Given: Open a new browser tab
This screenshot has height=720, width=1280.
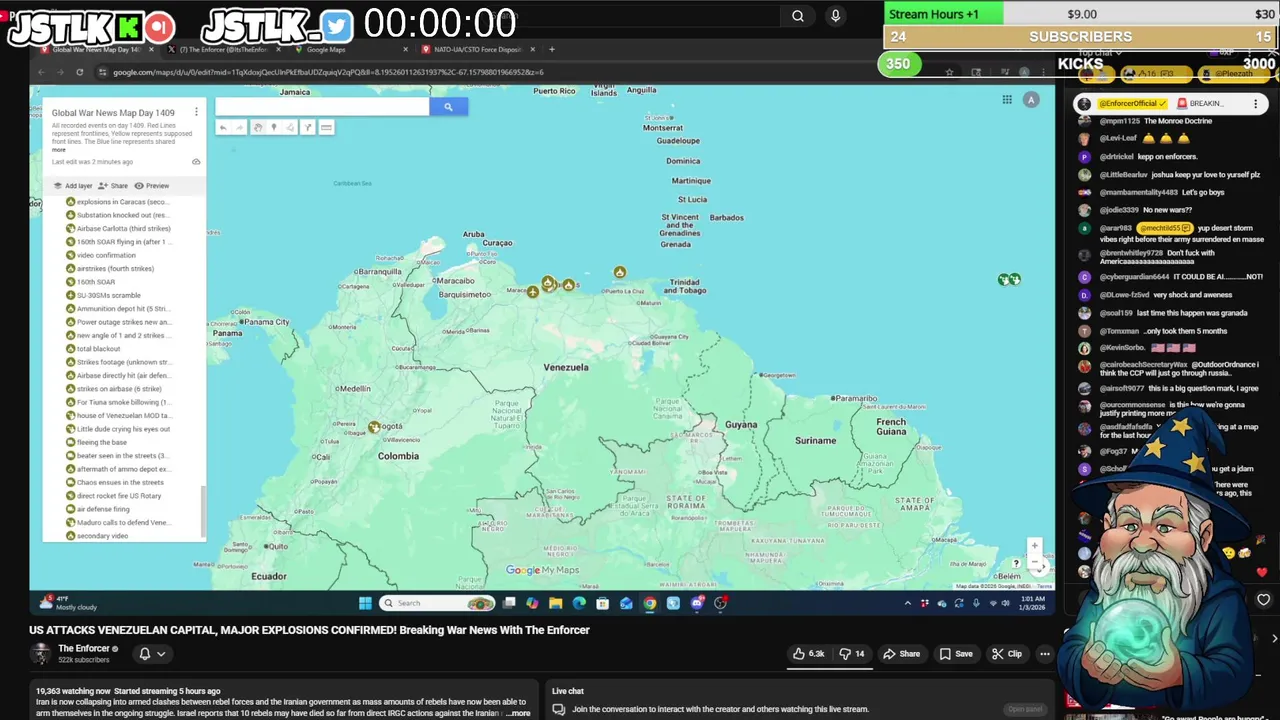Looking at the screenshot, I should pyautogui.click(x=552, y=49).
